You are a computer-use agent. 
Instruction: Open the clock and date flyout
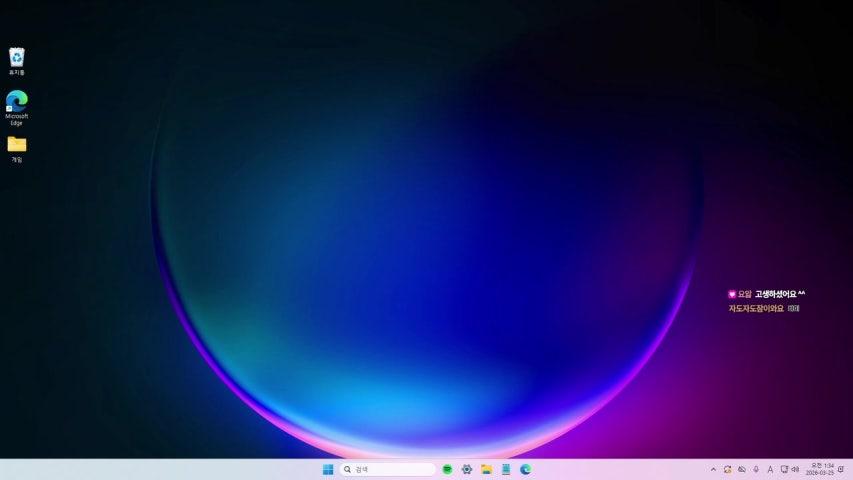pyautogui.click(x=820, y=469)
